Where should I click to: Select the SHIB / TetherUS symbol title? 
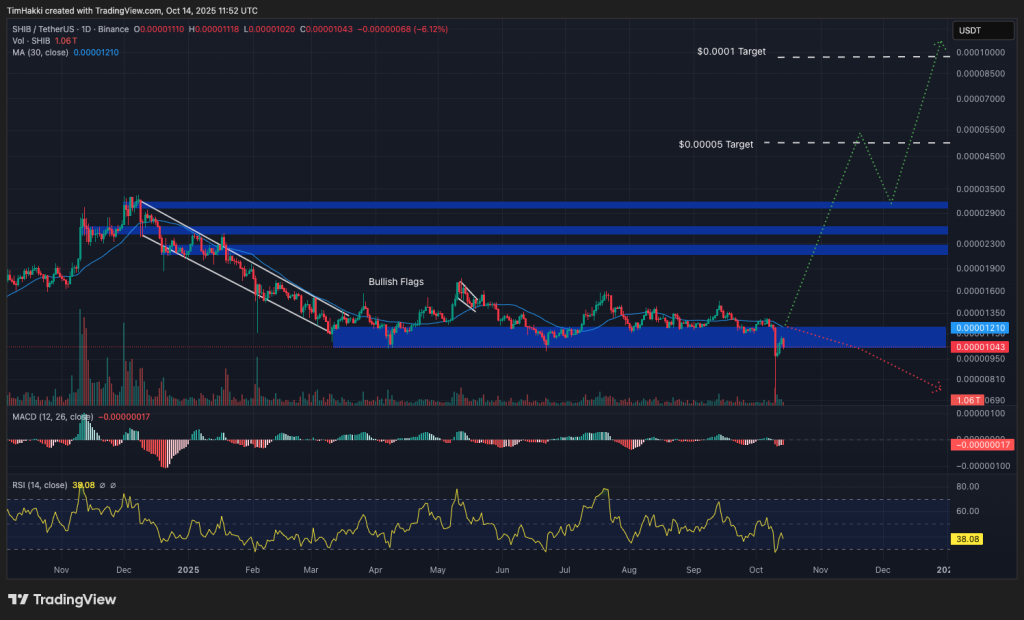click(47, 29)
